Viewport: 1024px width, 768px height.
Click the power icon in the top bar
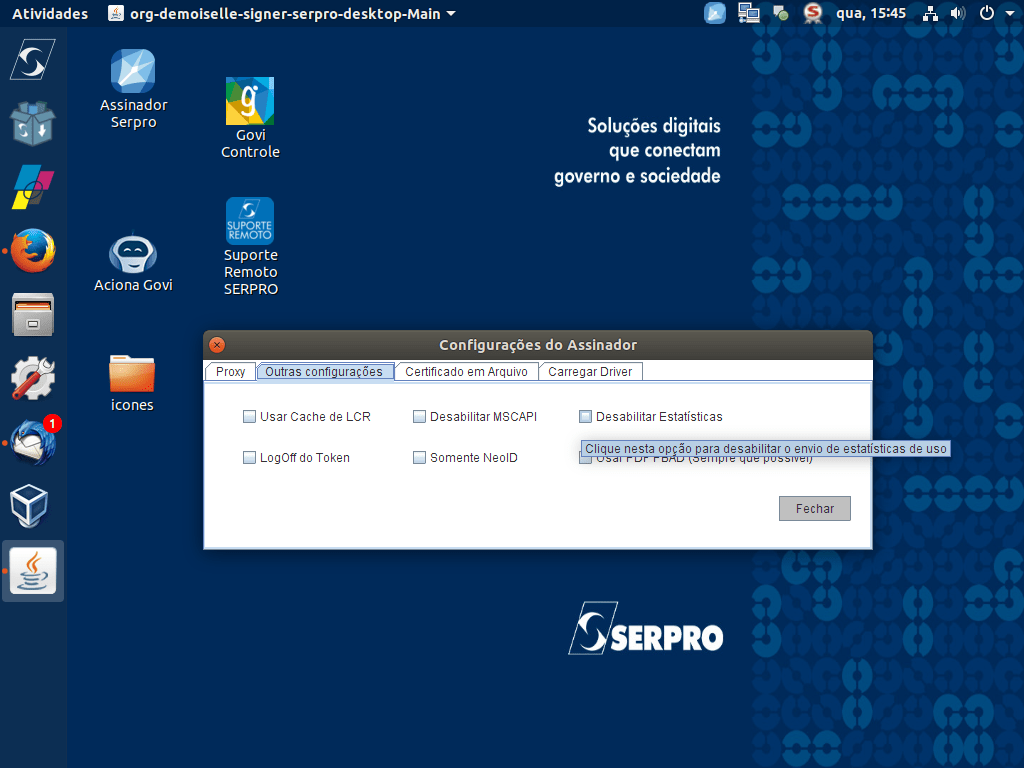[x=987, y=13]
